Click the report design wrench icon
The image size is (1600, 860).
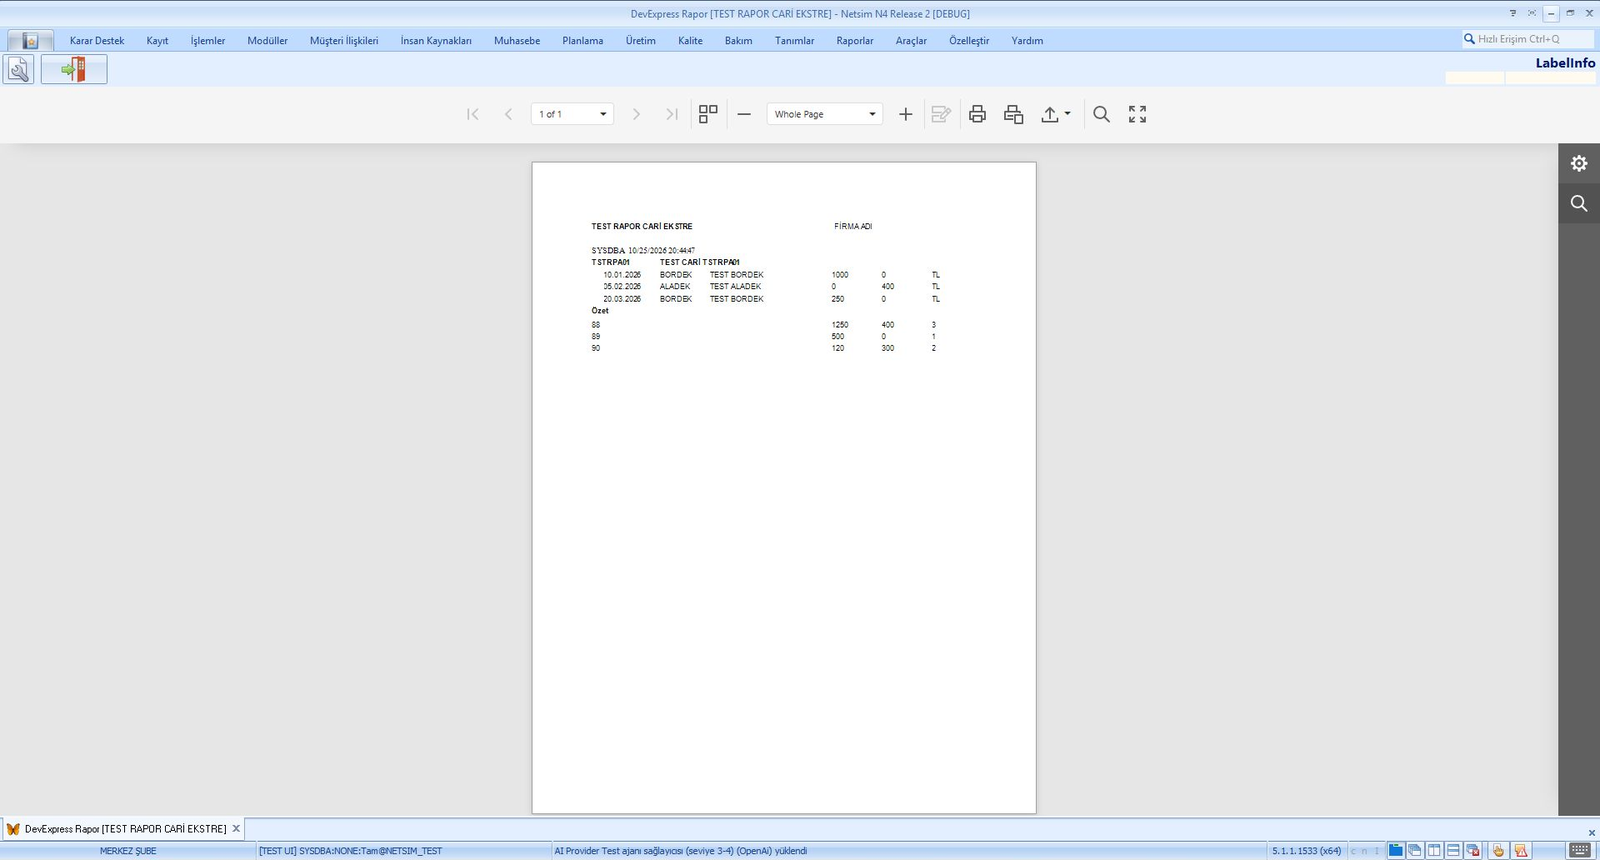(19, 69)
